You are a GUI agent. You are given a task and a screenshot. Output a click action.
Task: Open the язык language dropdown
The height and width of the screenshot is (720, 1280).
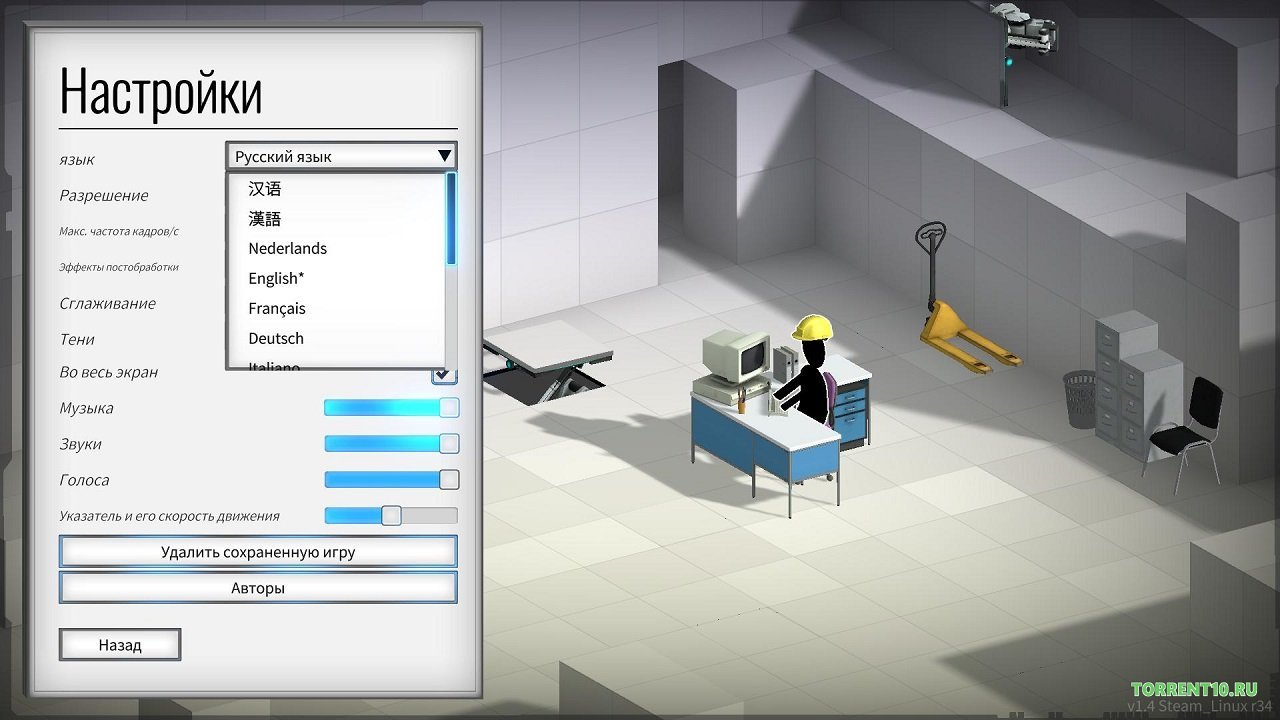[330, 156]
